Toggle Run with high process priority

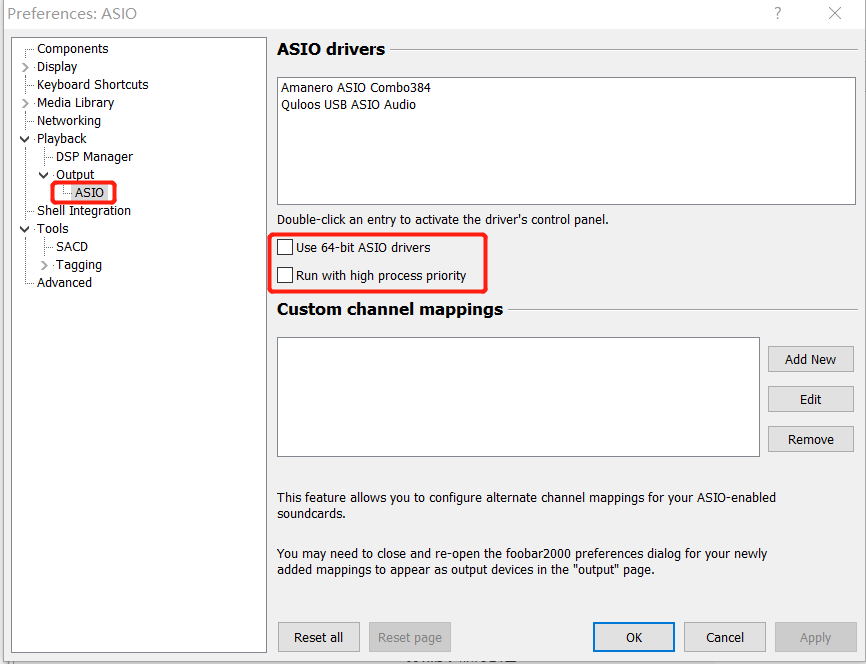coord(286,275)
